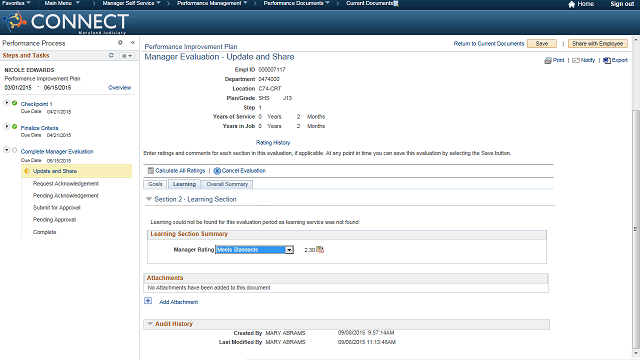
Task: Click the scrollbar down arrow
Action: (x=636, y=353)
